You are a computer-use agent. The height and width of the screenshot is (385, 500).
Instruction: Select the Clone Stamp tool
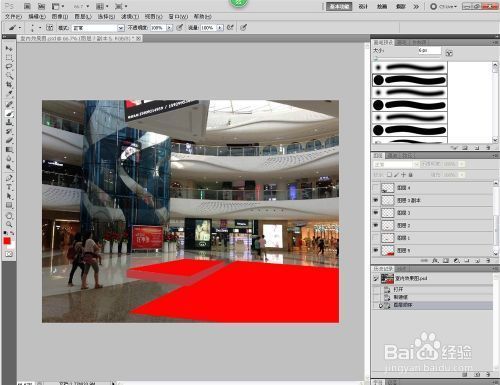tap(9, 123)
